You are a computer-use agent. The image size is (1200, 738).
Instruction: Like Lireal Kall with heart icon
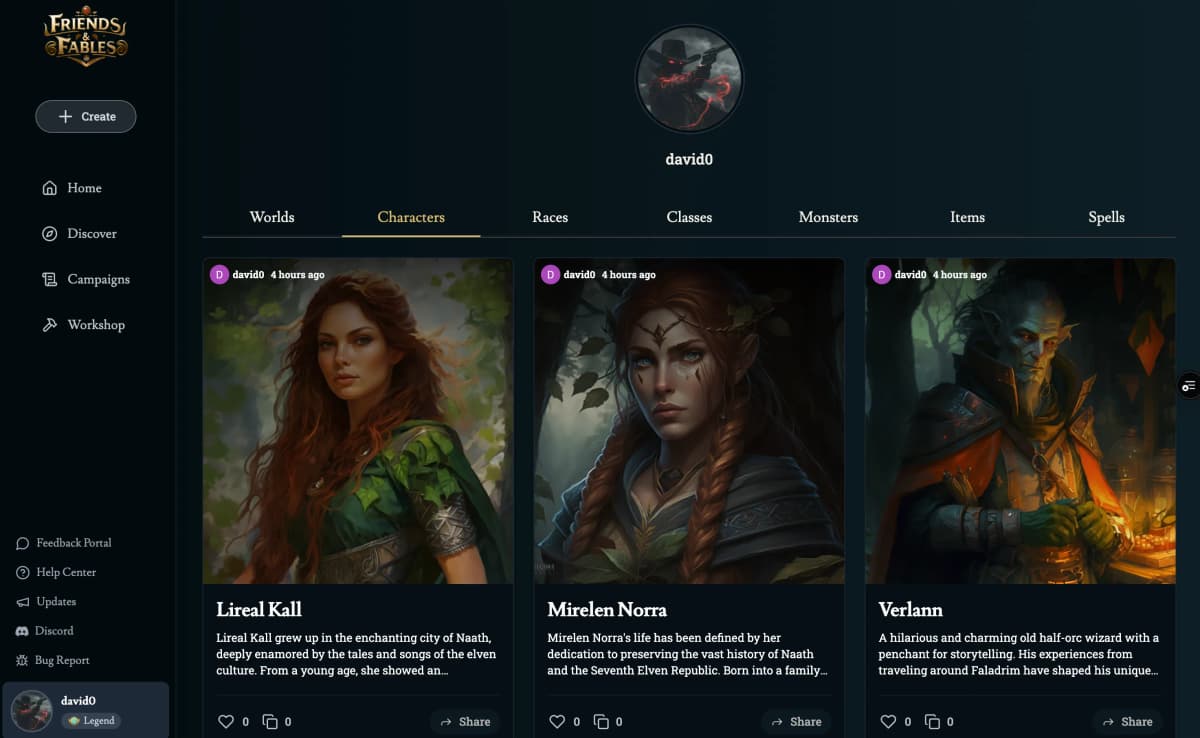pyautogui.click(x=225, y=721)
